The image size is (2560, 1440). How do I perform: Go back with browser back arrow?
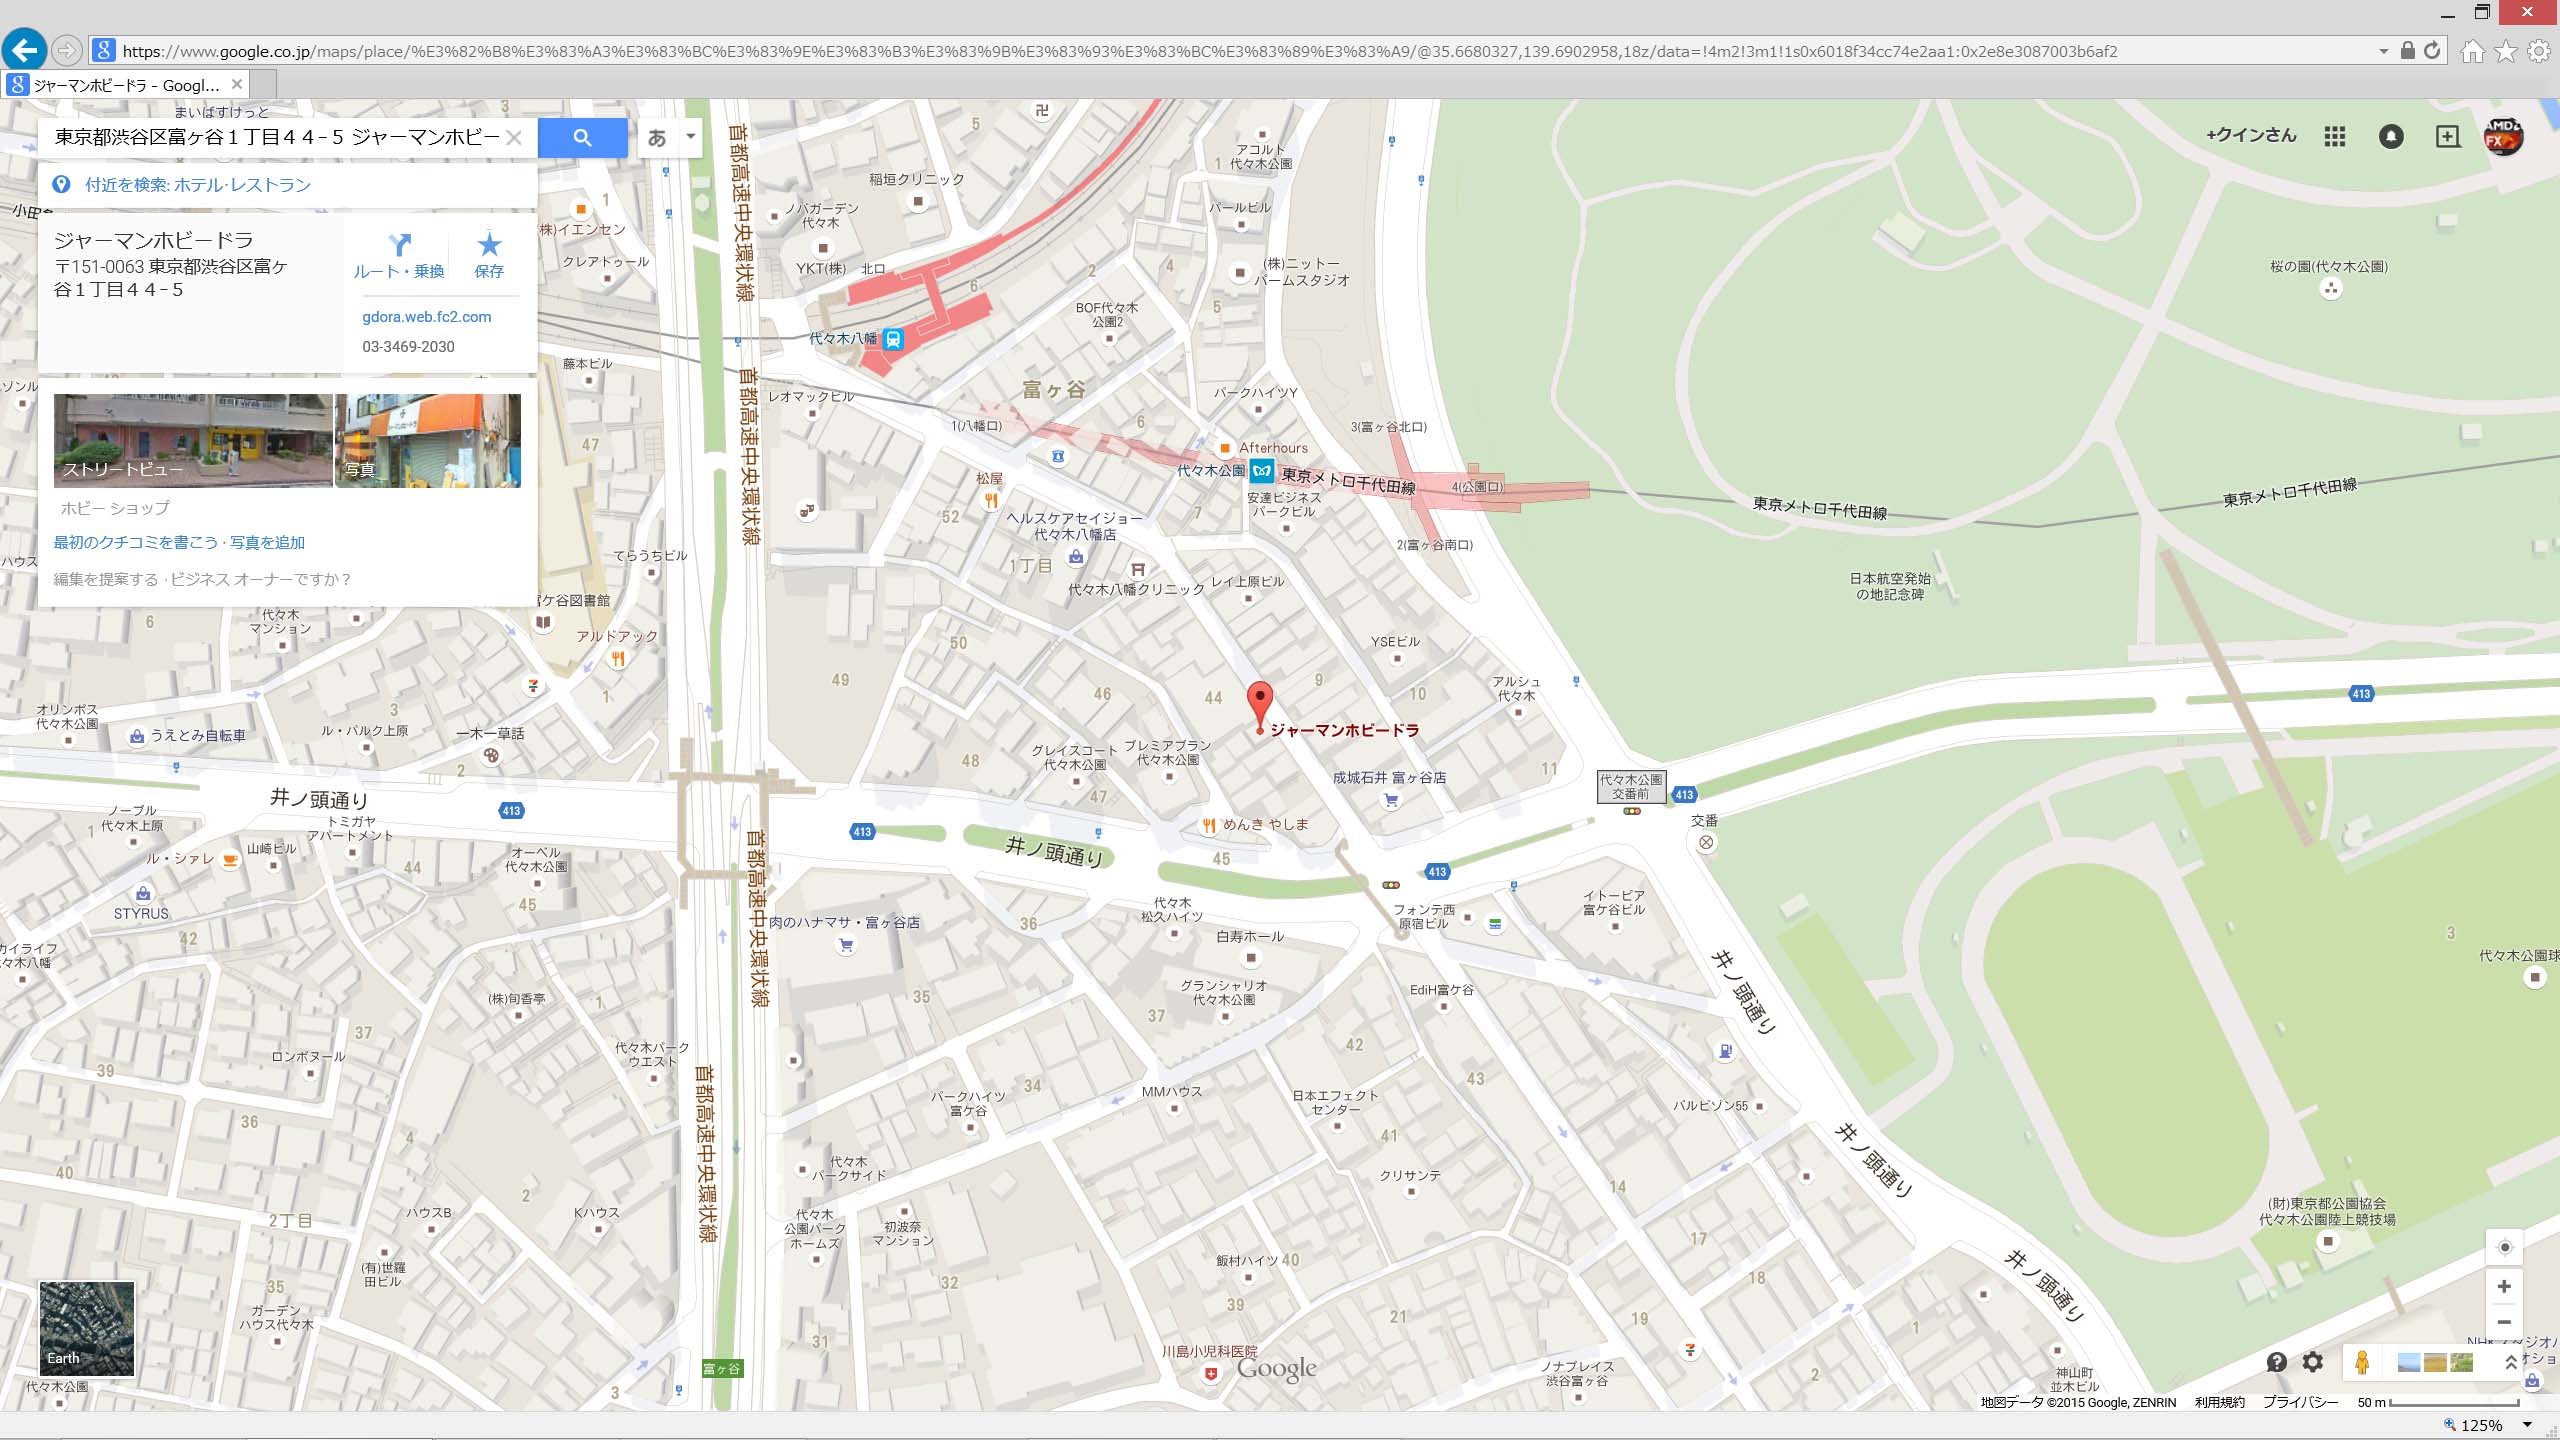coord(24,49)
